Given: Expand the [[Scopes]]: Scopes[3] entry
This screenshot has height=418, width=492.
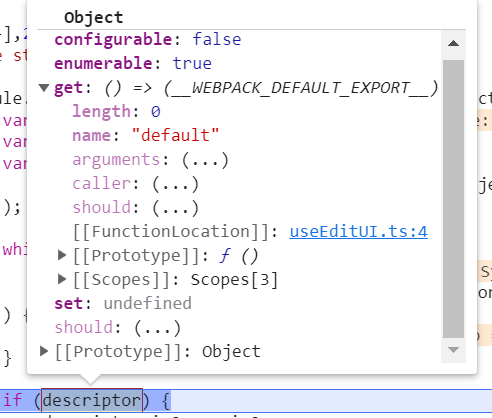Looking at the screenshot, I should pos(62,279).
